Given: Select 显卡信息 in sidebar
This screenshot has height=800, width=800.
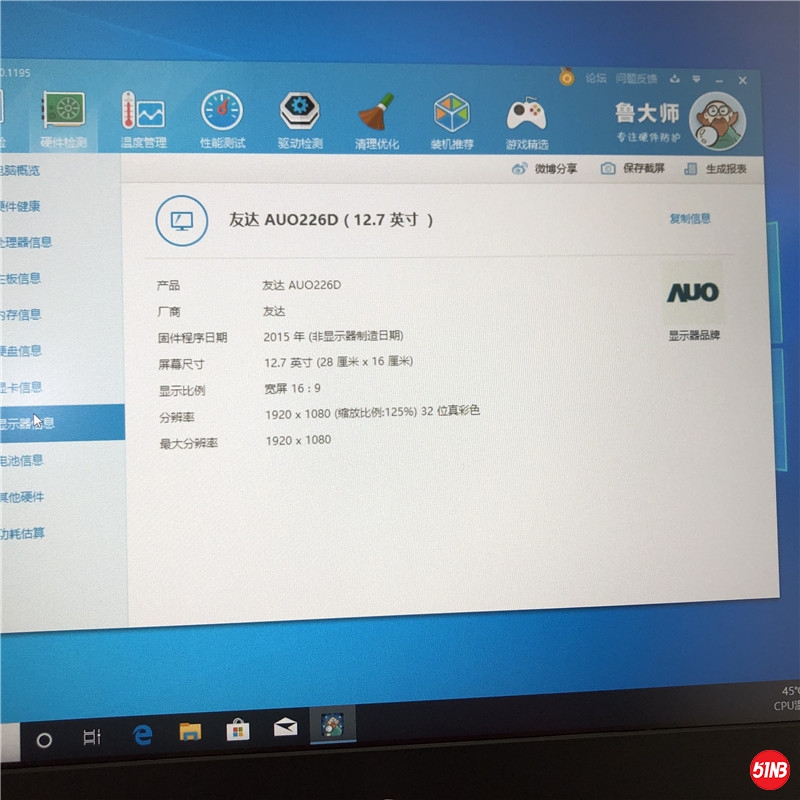Looking at the screenshot, I should (x=21, y=387).
